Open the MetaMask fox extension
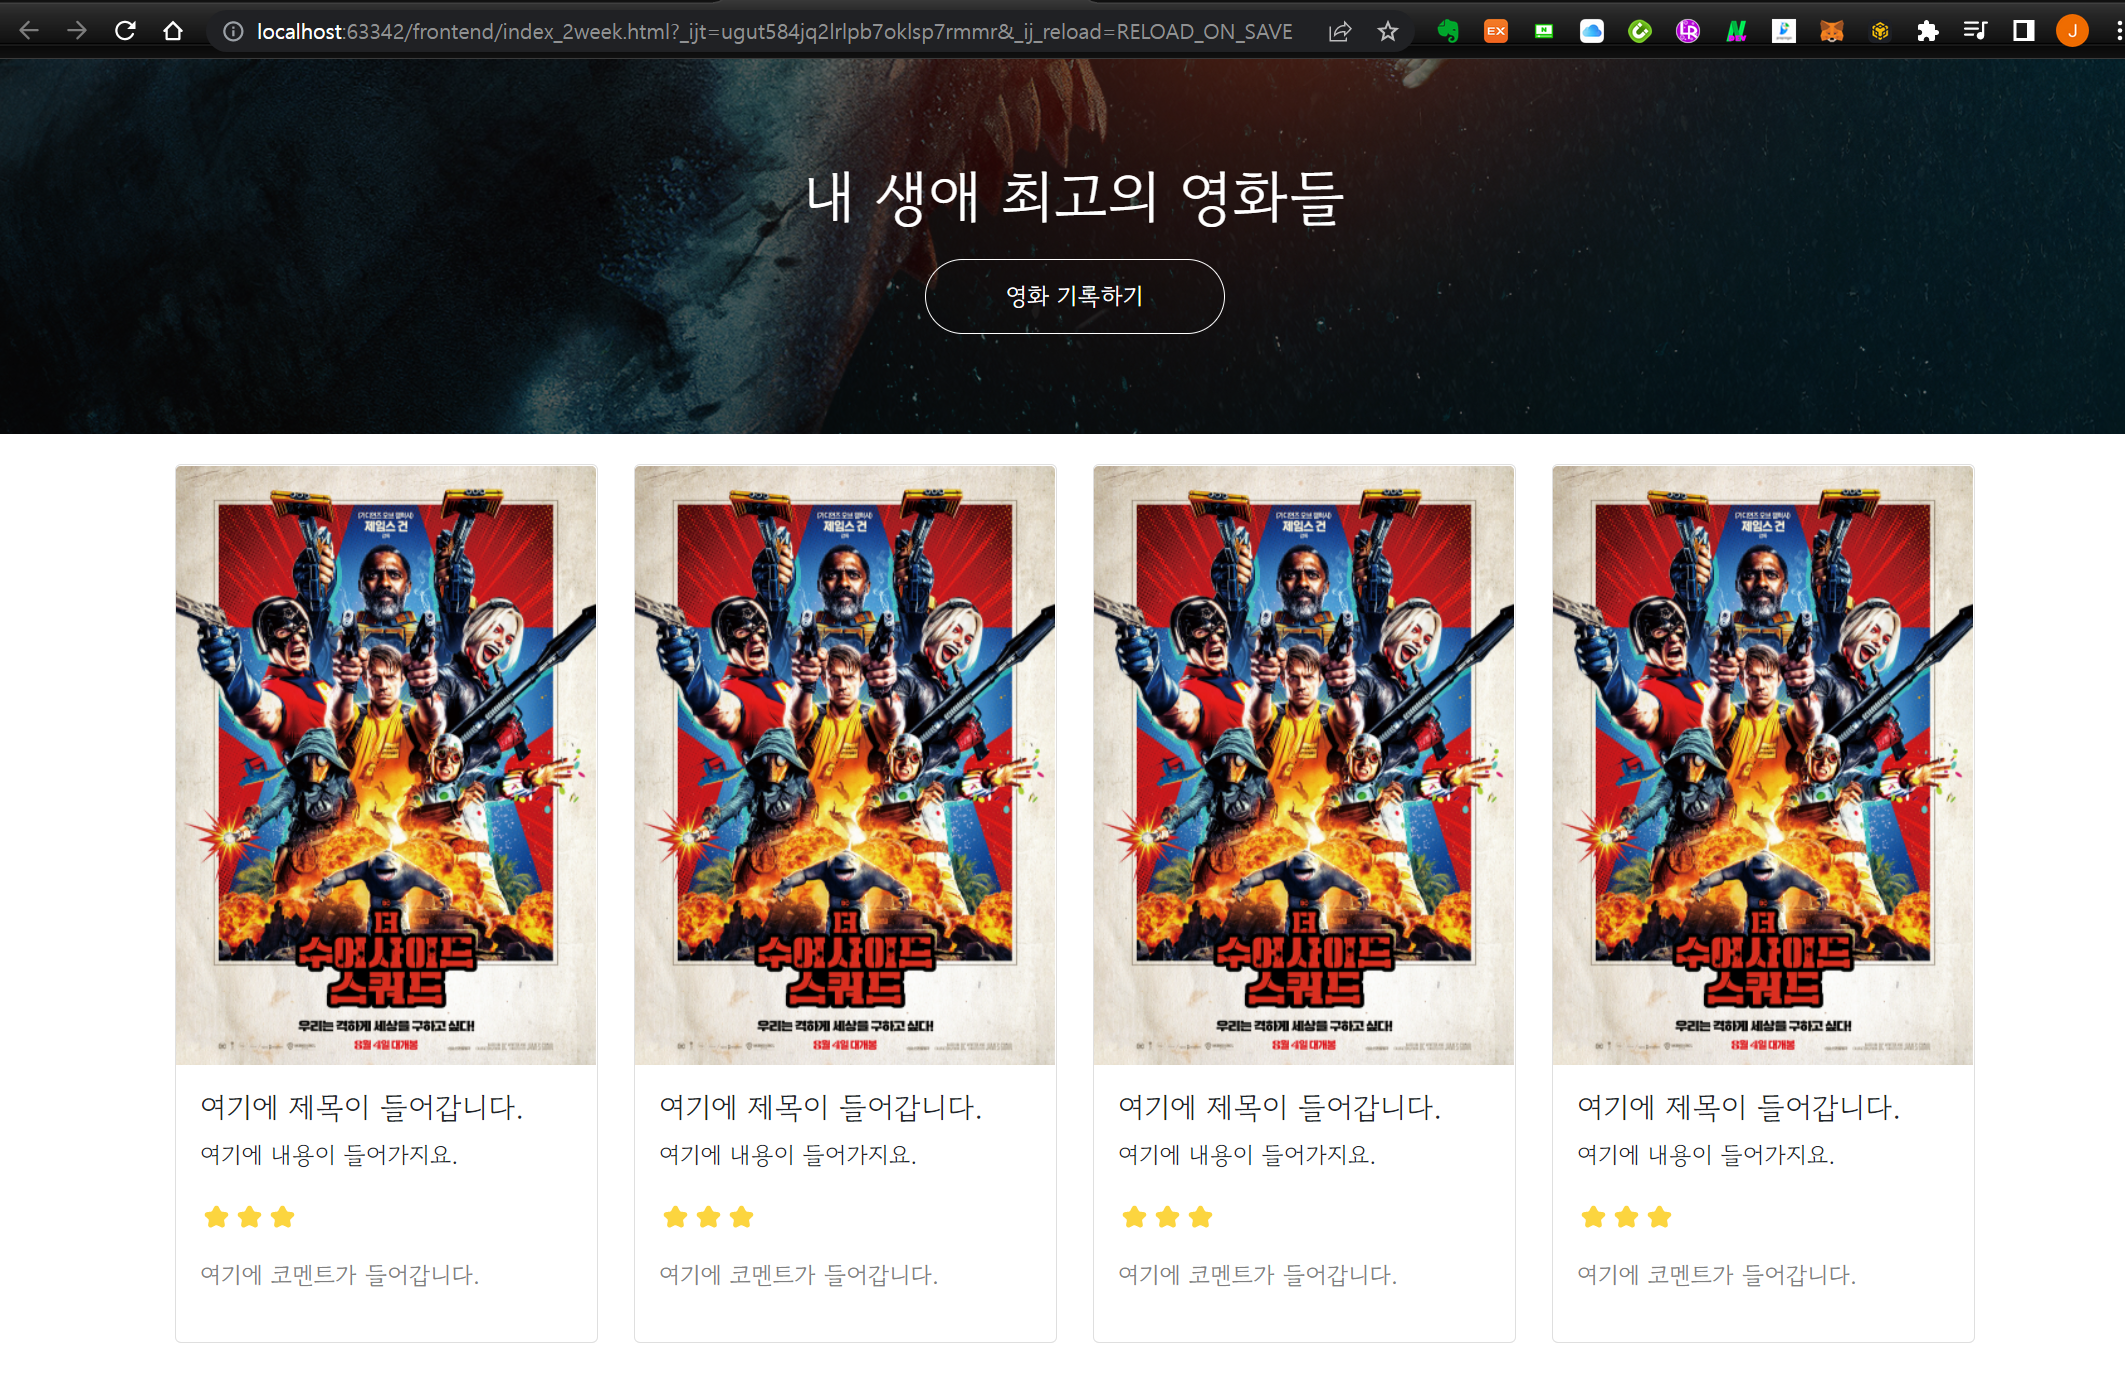This screenshot has height=1374, width=2125. click(x=1831, y=31)
